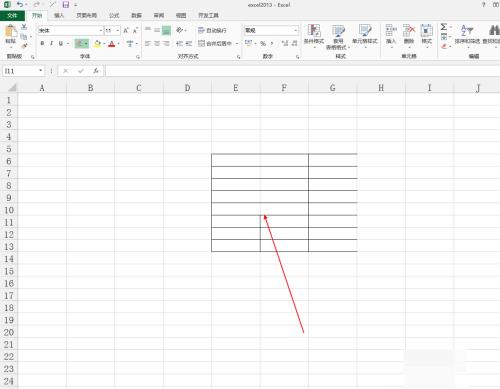Switch to the Insert (插入) tab
The height and width of the screenshot is (389, 500).
coord(59,15)
